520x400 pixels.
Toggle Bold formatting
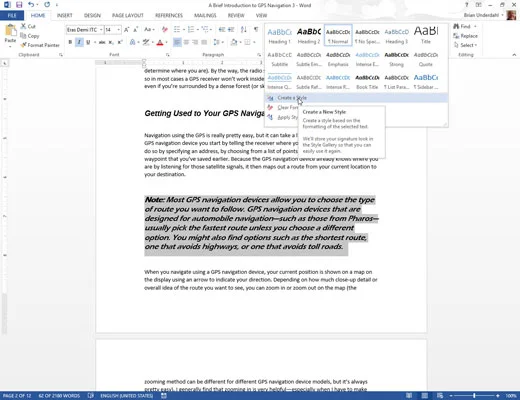click(x=70, y=42)
